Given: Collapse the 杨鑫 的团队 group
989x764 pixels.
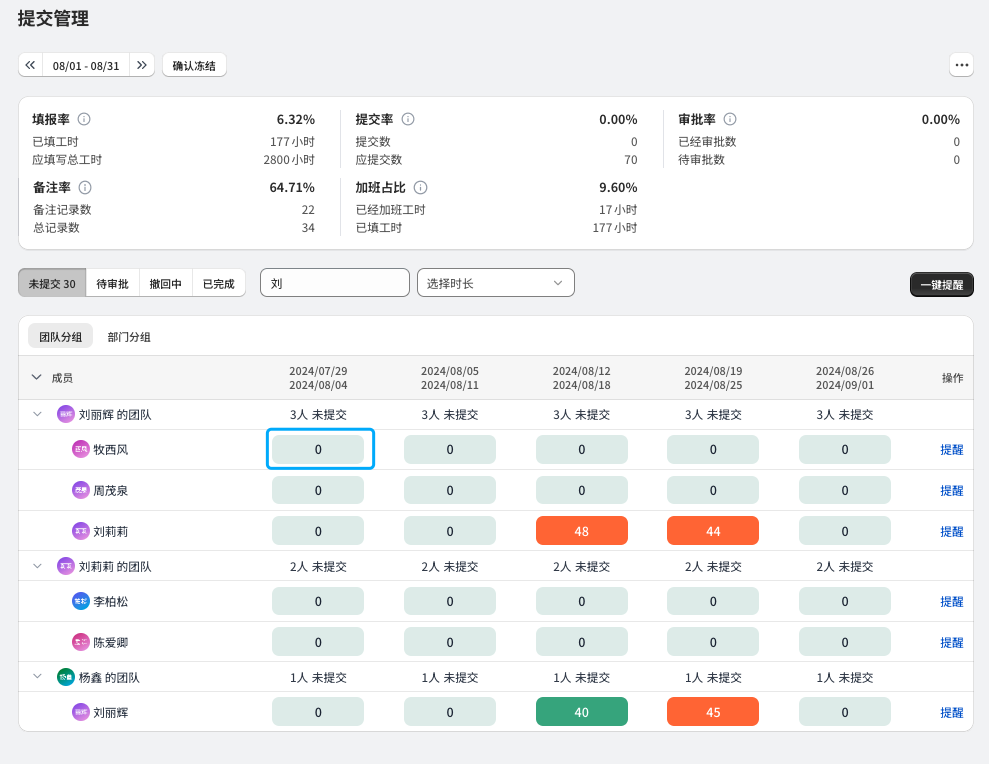Looking at the screenshot, I should click(x=37, y=677).
